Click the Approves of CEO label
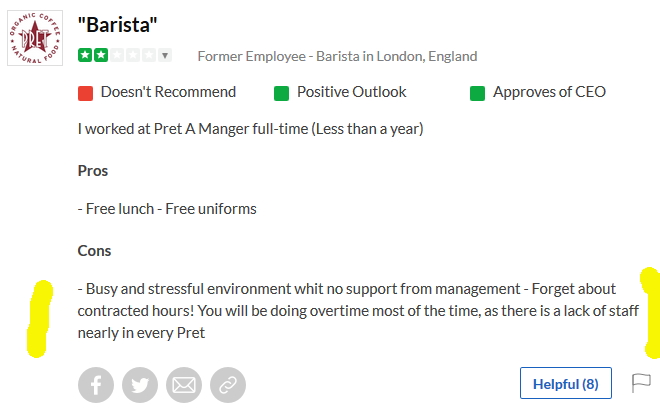The image size is (660, 416). tap(549, 92)
